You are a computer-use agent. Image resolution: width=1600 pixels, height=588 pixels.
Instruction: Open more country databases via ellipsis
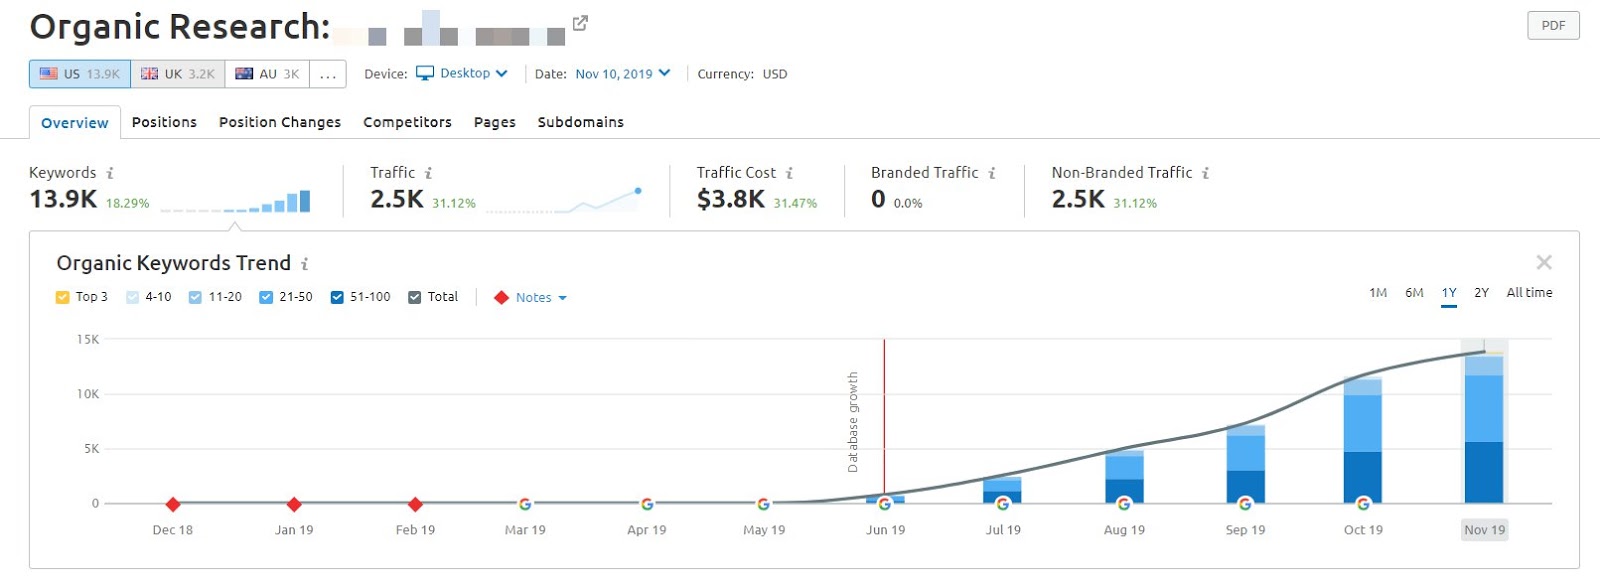pyautogui.click(x=328, y=74)
